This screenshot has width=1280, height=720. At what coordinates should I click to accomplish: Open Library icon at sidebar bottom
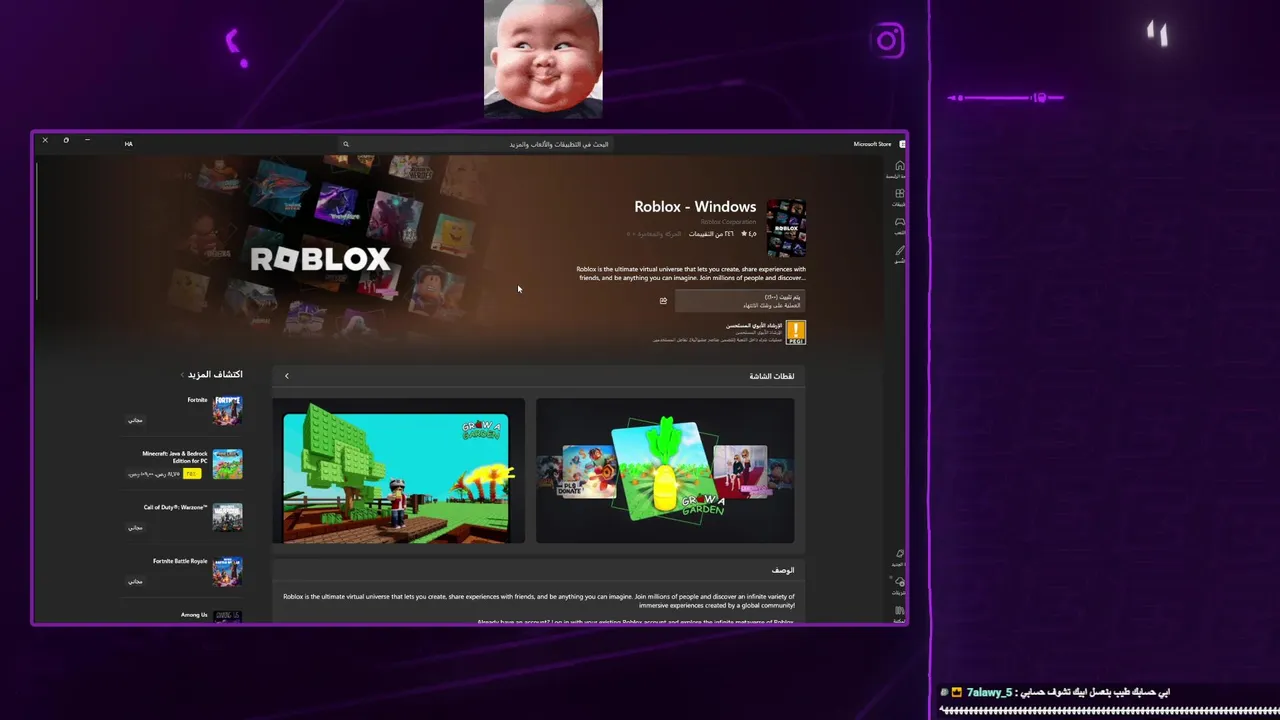click(x=899, y=612)
